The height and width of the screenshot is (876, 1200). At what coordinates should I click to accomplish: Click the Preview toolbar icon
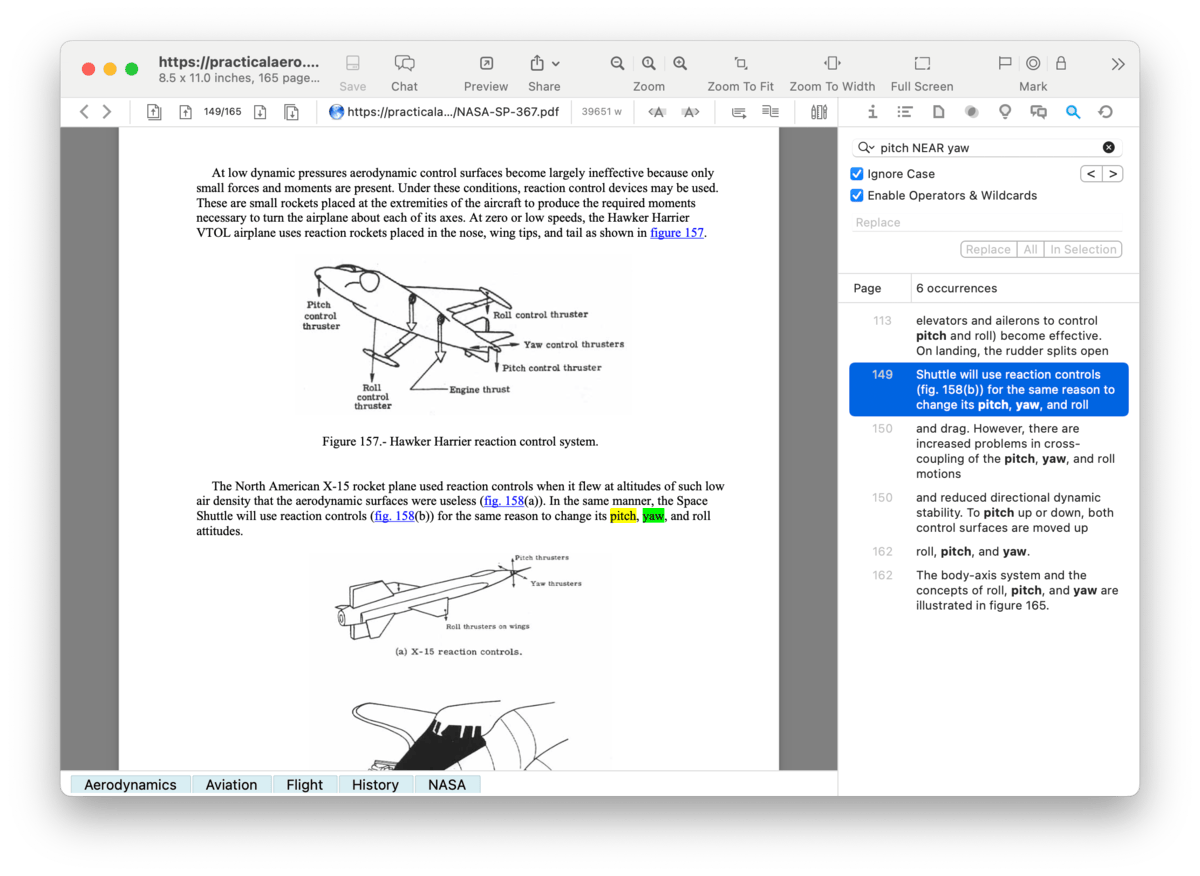pos(485,64)
